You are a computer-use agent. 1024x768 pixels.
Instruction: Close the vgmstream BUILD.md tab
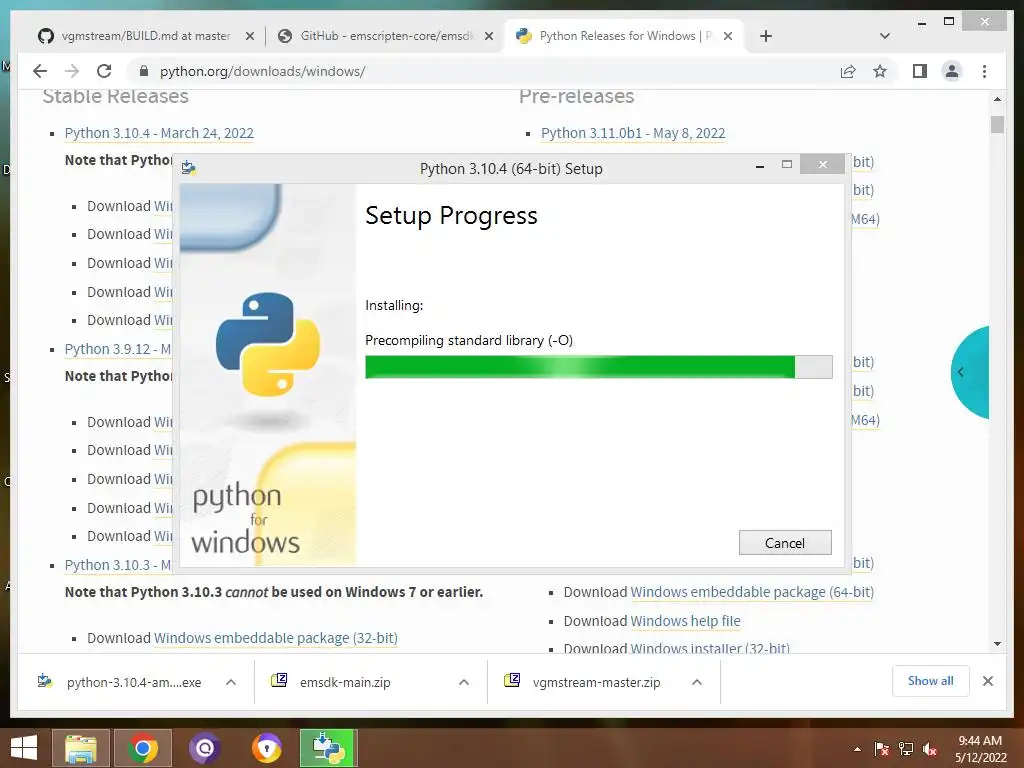pyautogui.click(x=249, y=37)
